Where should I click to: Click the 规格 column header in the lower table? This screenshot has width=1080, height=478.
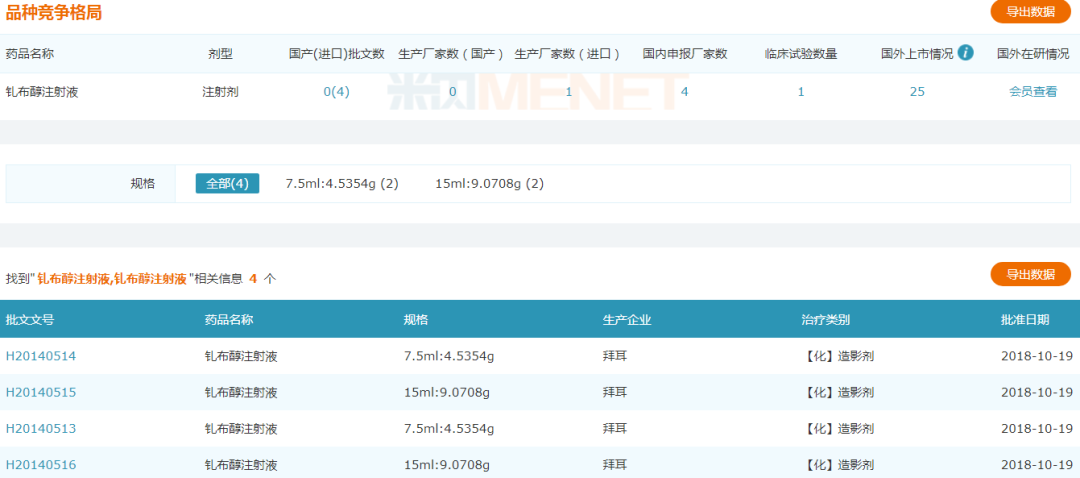click(x=415, y=320)
